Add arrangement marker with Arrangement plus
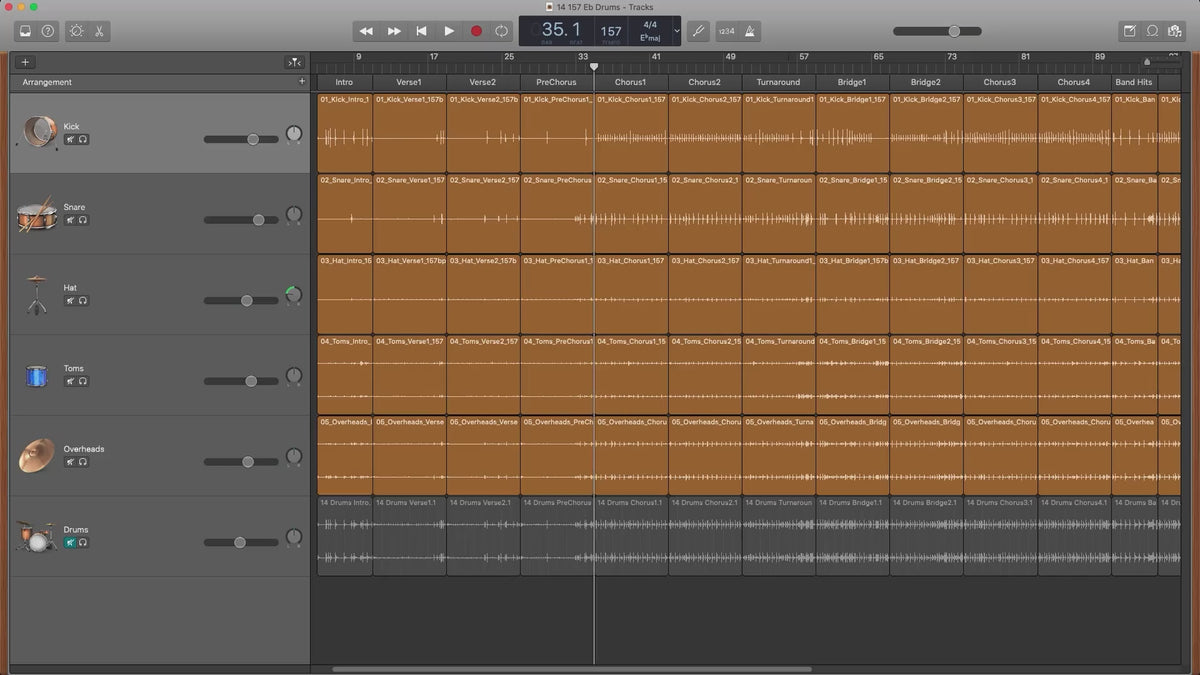Image resolution: width=1200 pixels, height=675 pixels. 302,82
